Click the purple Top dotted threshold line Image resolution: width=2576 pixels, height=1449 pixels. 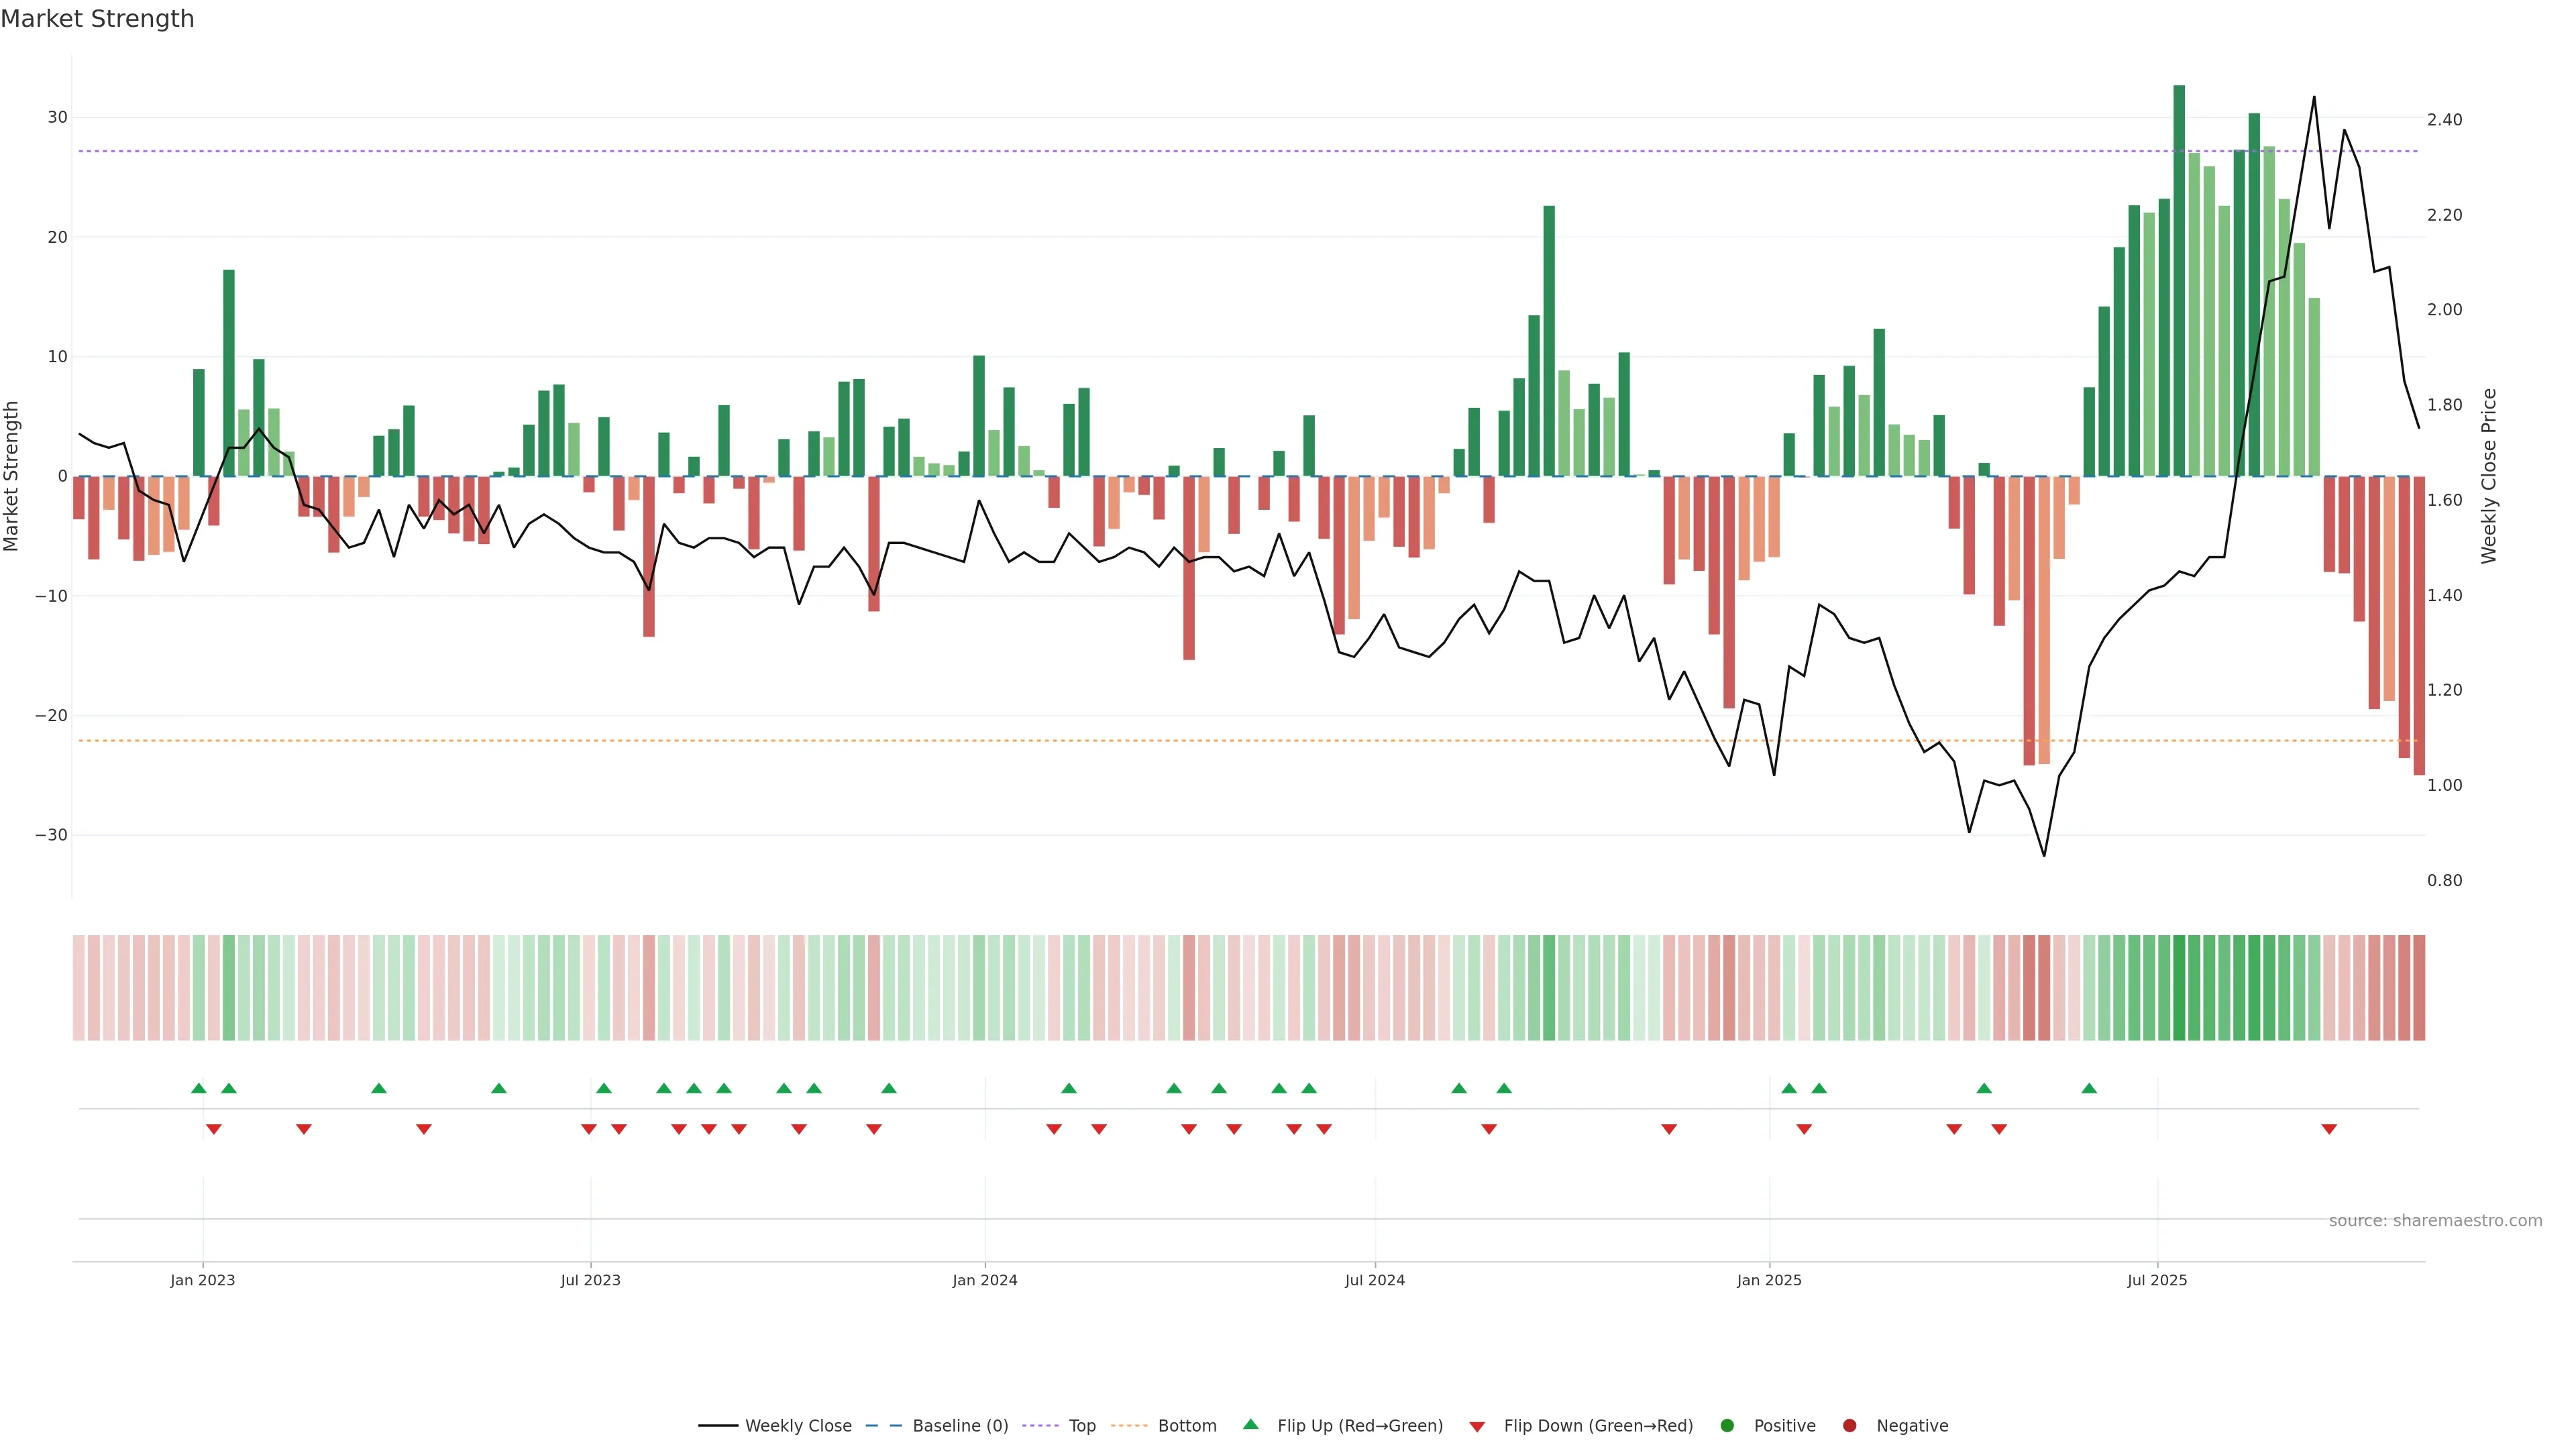(1000, 151)
